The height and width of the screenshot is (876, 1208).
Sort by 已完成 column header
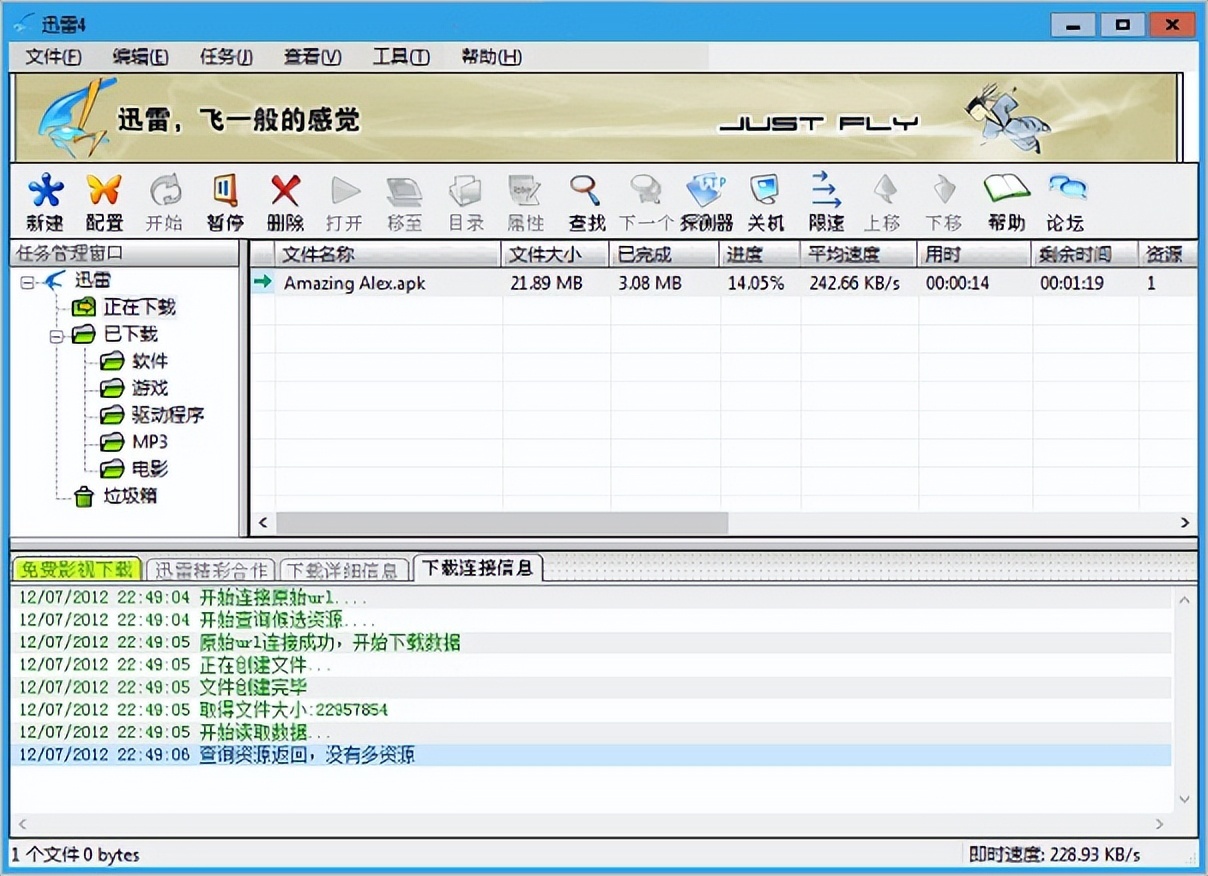664,254
